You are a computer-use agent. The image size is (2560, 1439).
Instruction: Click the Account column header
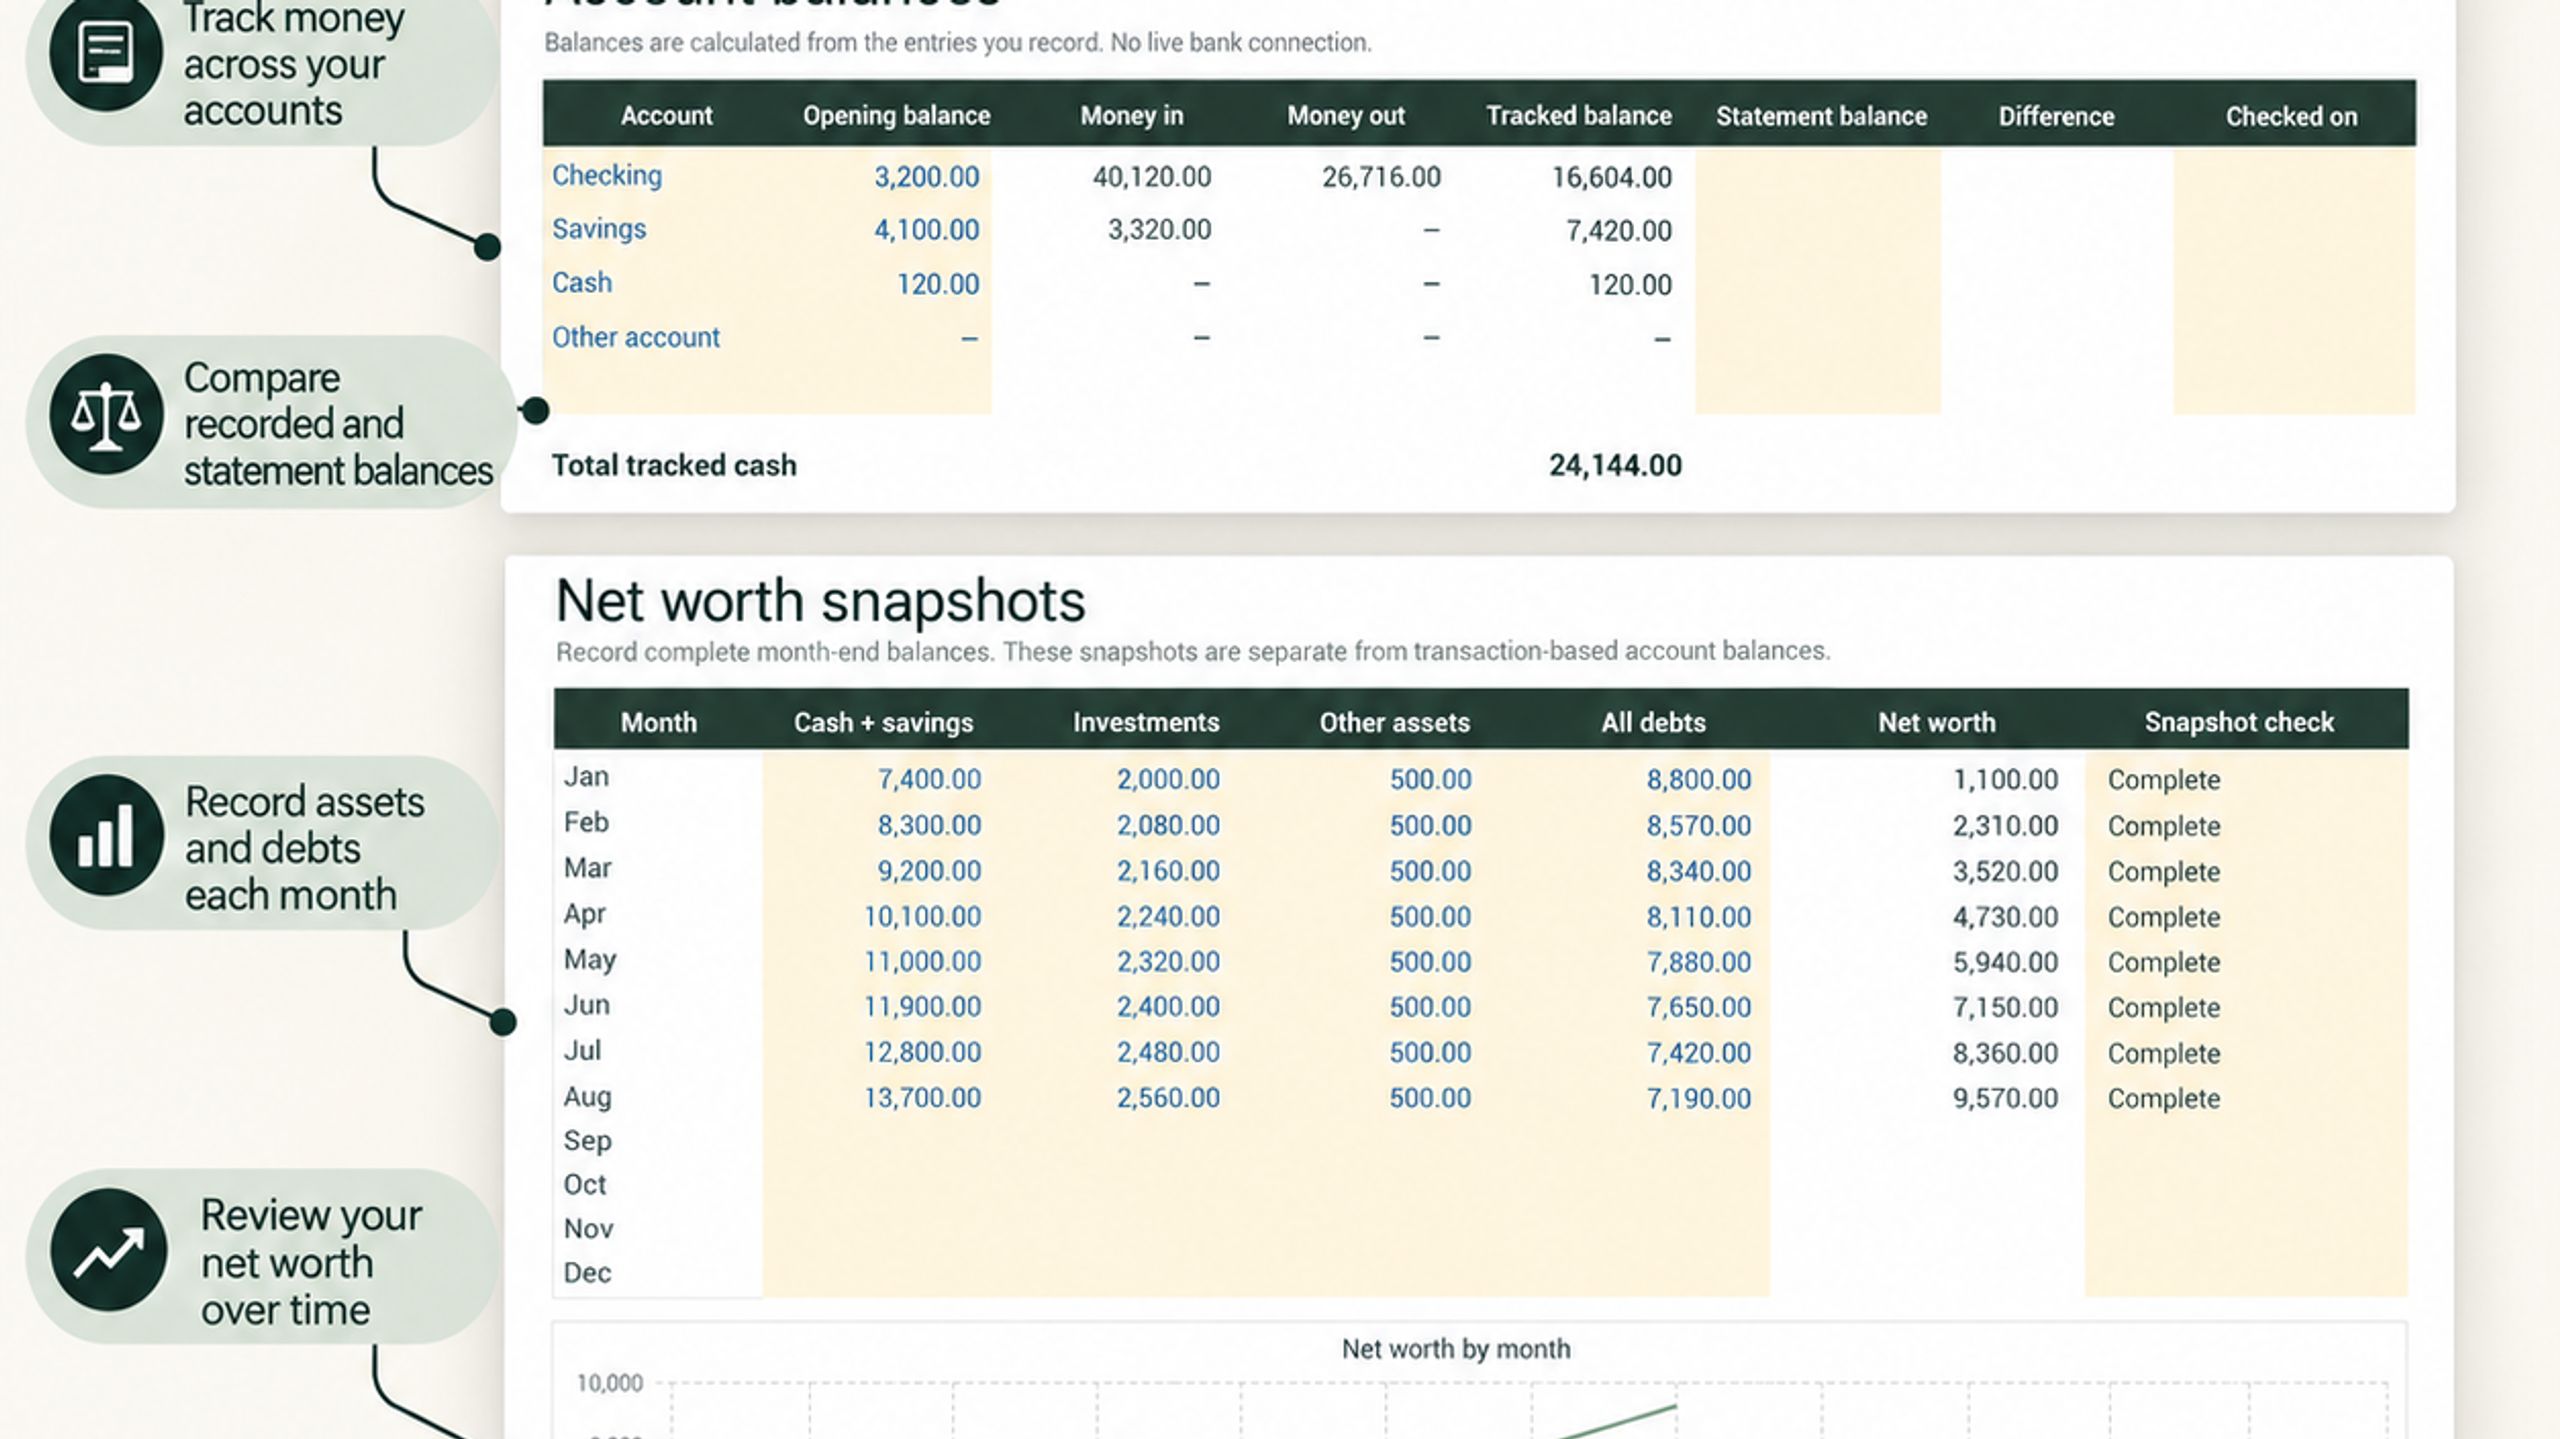click(666, 116)
